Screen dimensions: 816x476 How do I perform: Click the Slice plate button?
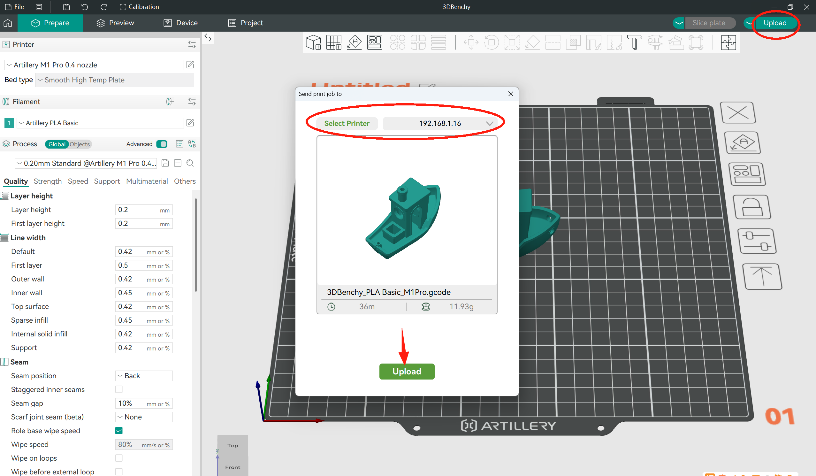click(x=709, y=23)
